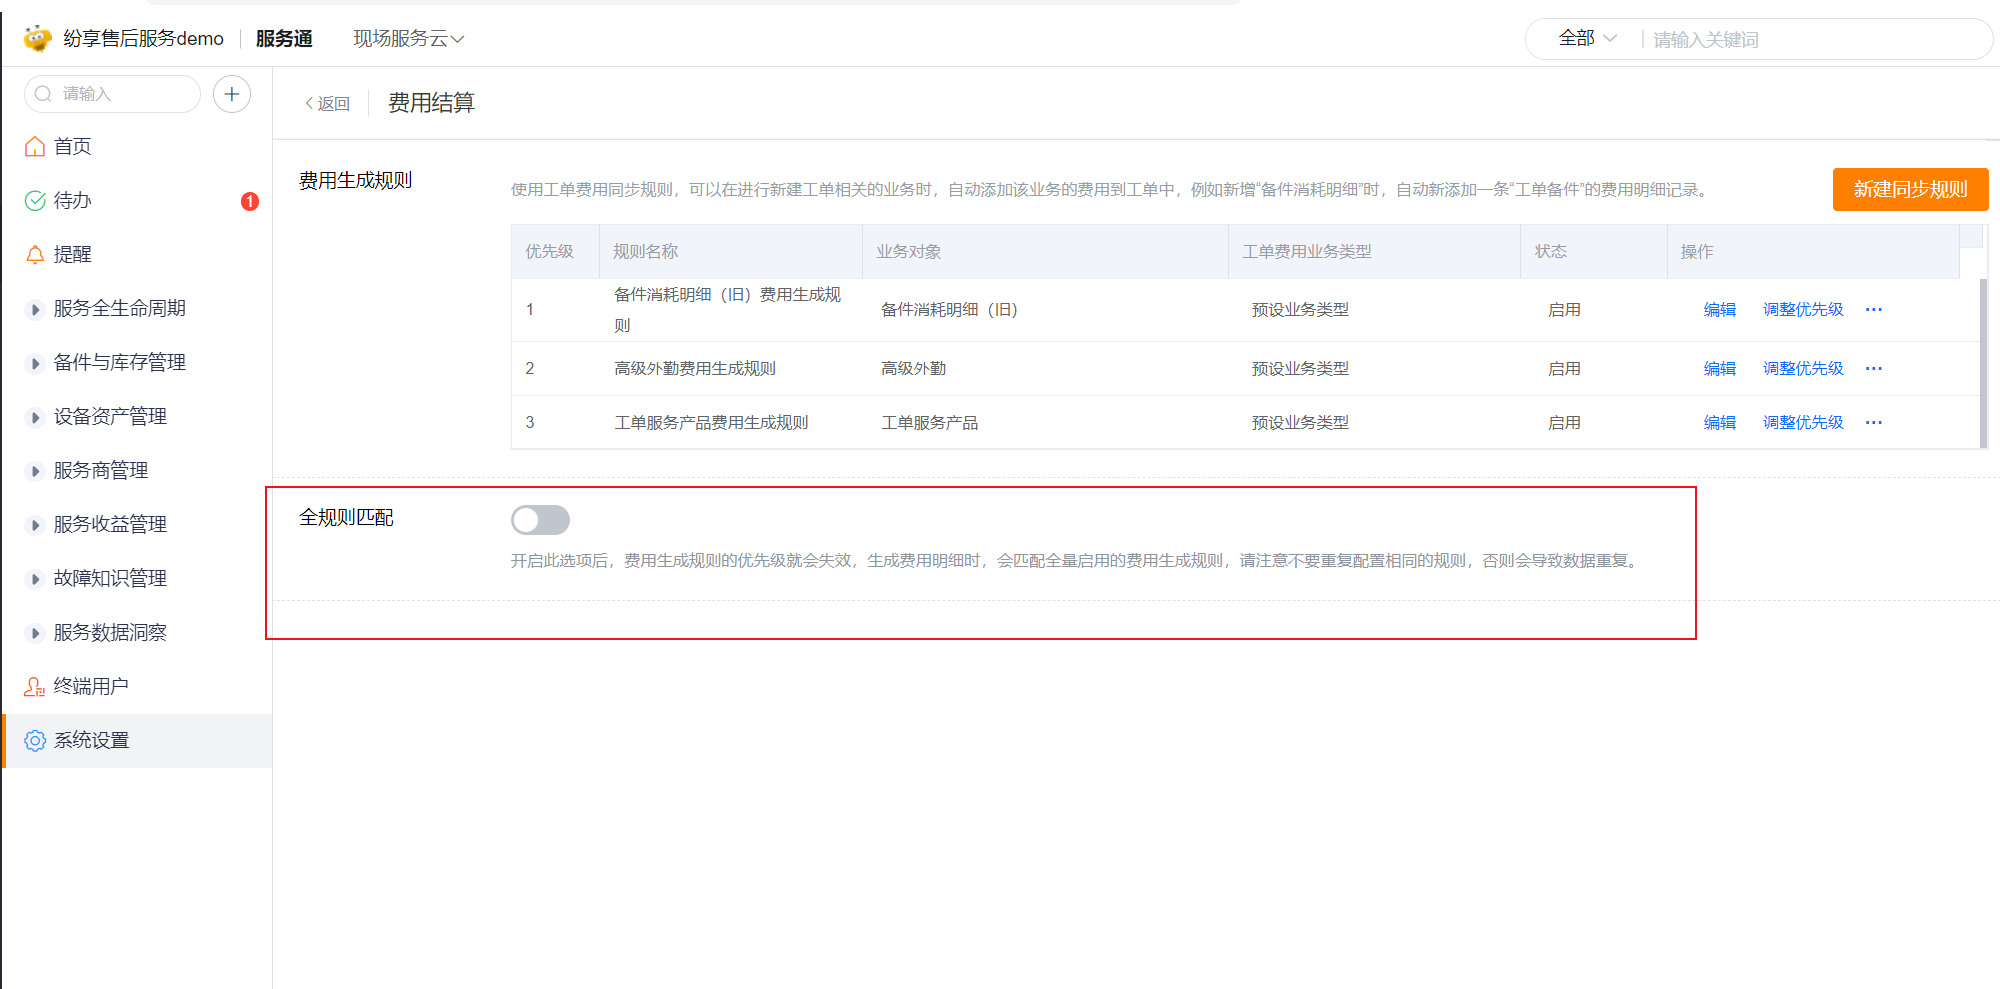The height and width of the screenshot is (989, 2000).
Task: Open the 现场服务云 dropdown
Action: [408, 38]
